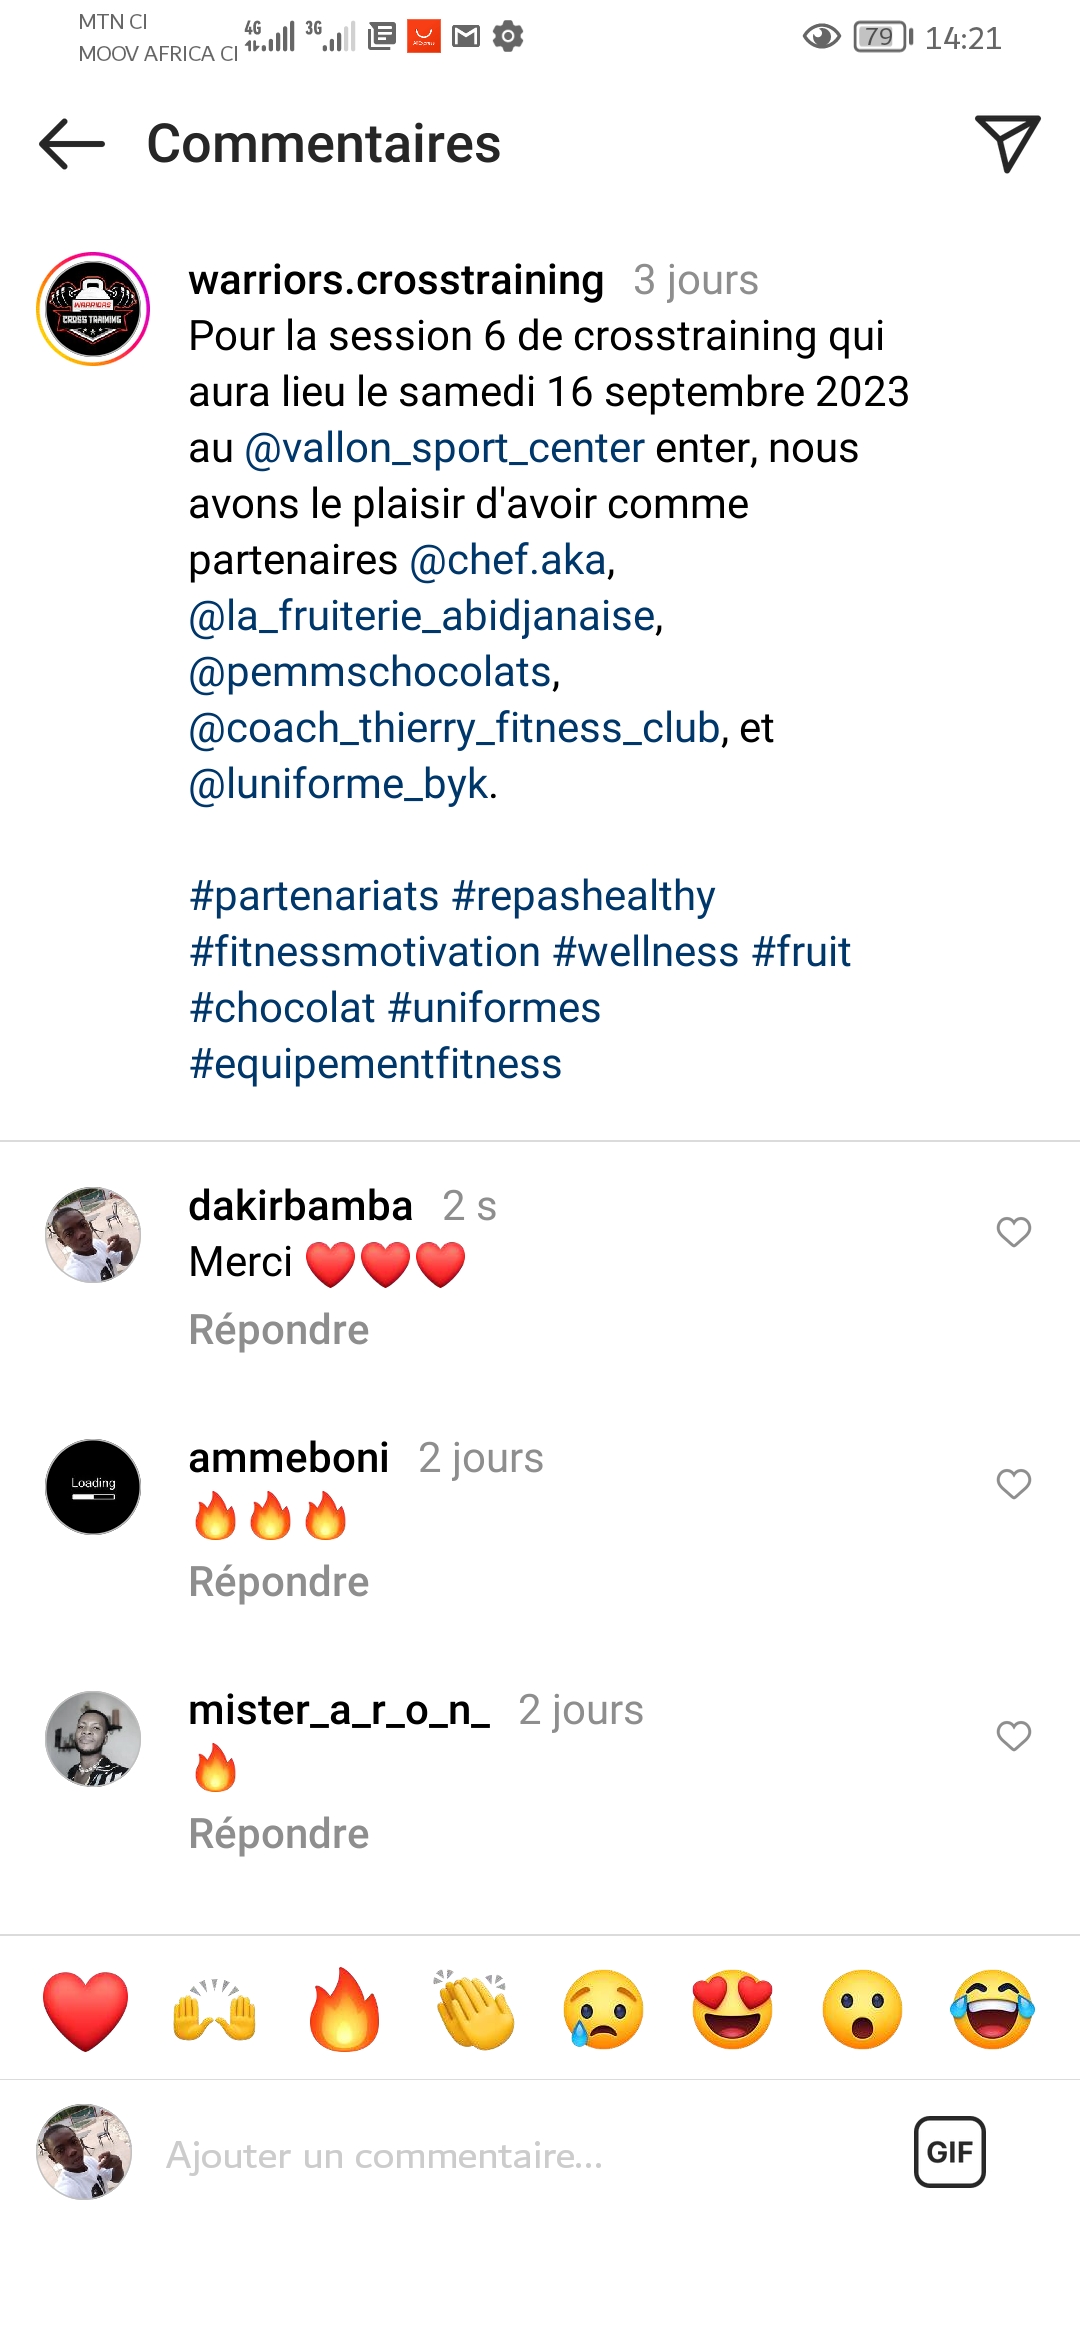This screenshot has width=1080, height=2340.
Task: Open mister_a_r_o_n_ profile avatar
Action: 93,1738
